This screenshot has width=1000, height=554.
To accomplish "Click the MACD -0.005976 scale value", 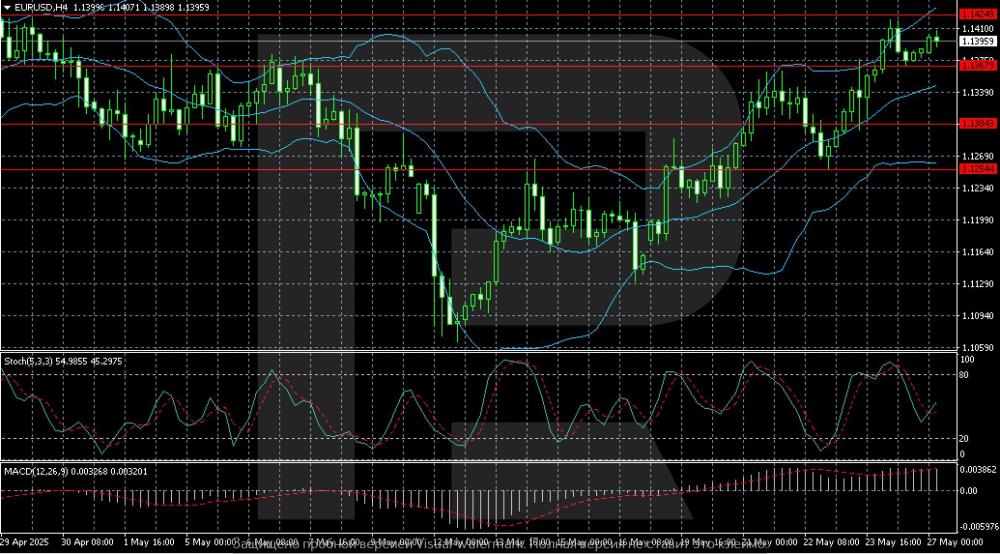I will (976, 525).
